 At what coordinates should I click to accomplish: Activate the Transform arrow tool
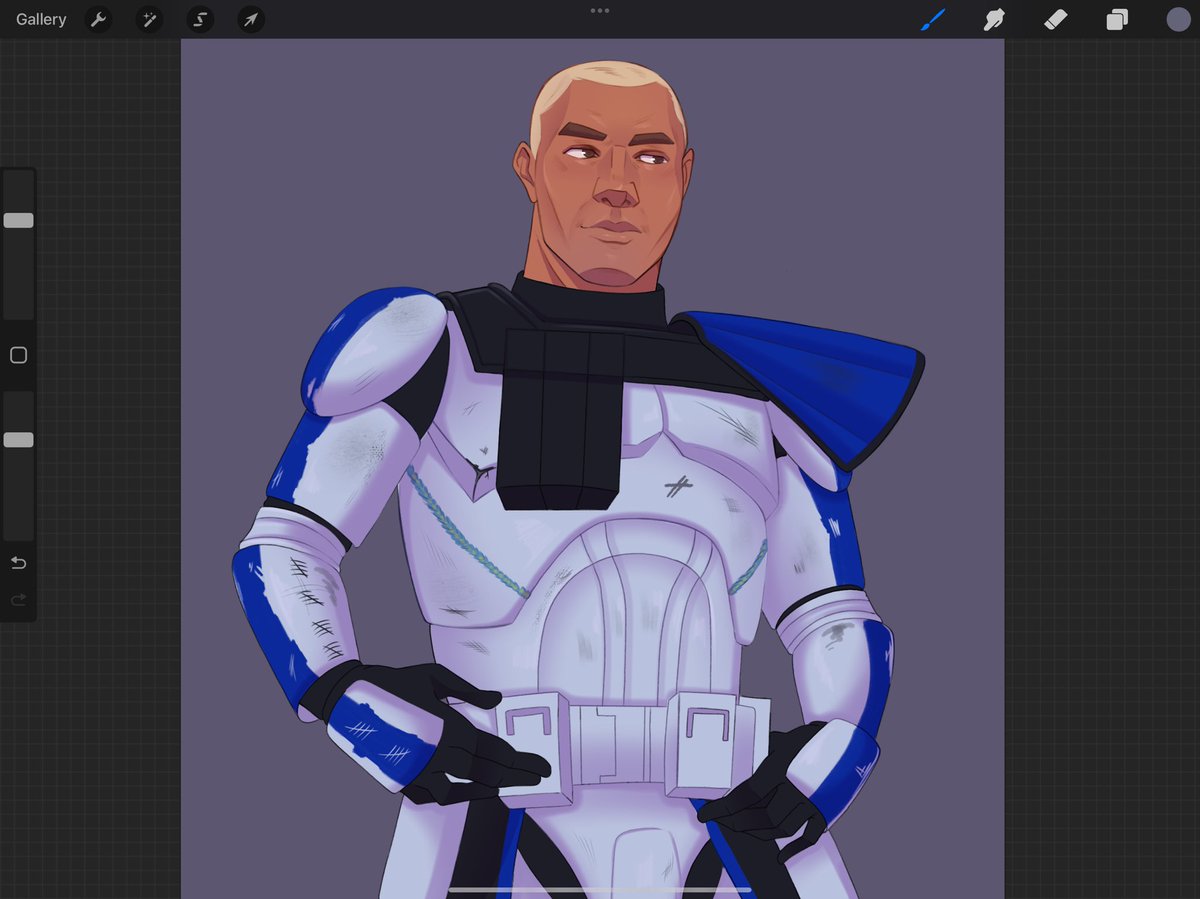pos(251,19)
